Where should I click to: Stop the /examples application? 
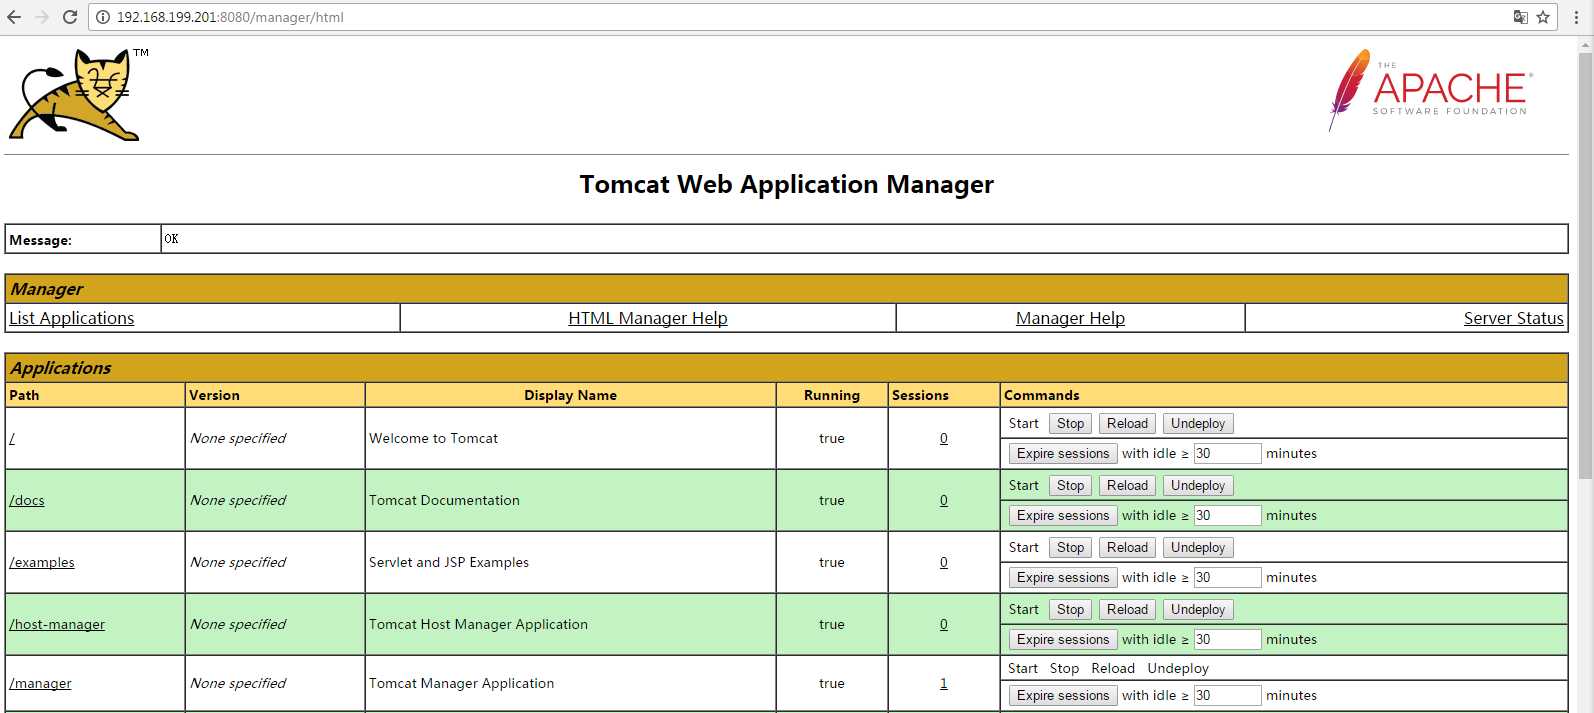point(1070,548)
